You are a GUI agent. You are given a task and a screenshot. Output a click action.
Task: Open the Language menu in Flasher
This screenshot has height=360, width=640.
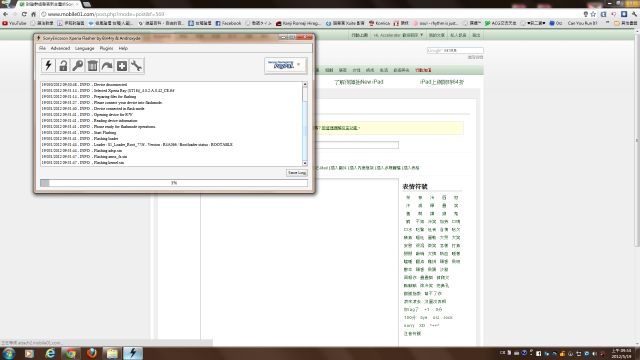pyautogui.click(x=84, y=48)
